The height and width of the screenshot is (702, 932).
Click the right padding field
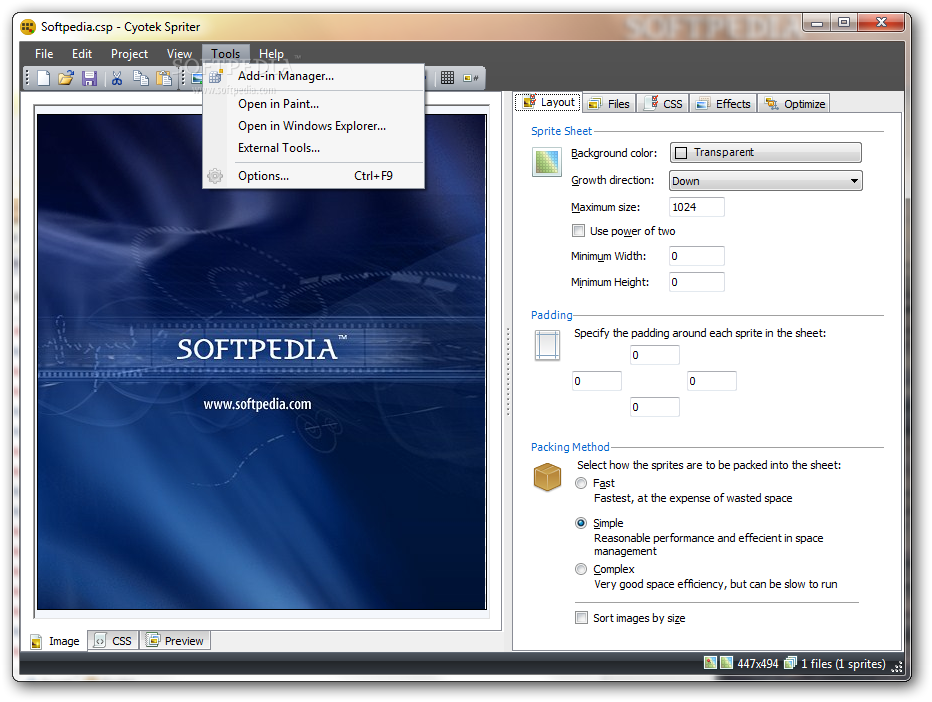click(x=711, y=381)
